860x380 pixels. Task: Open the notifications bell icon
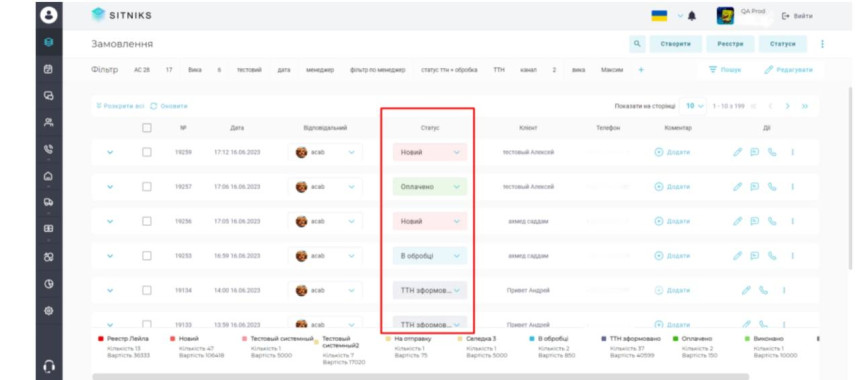click(692, 16)
